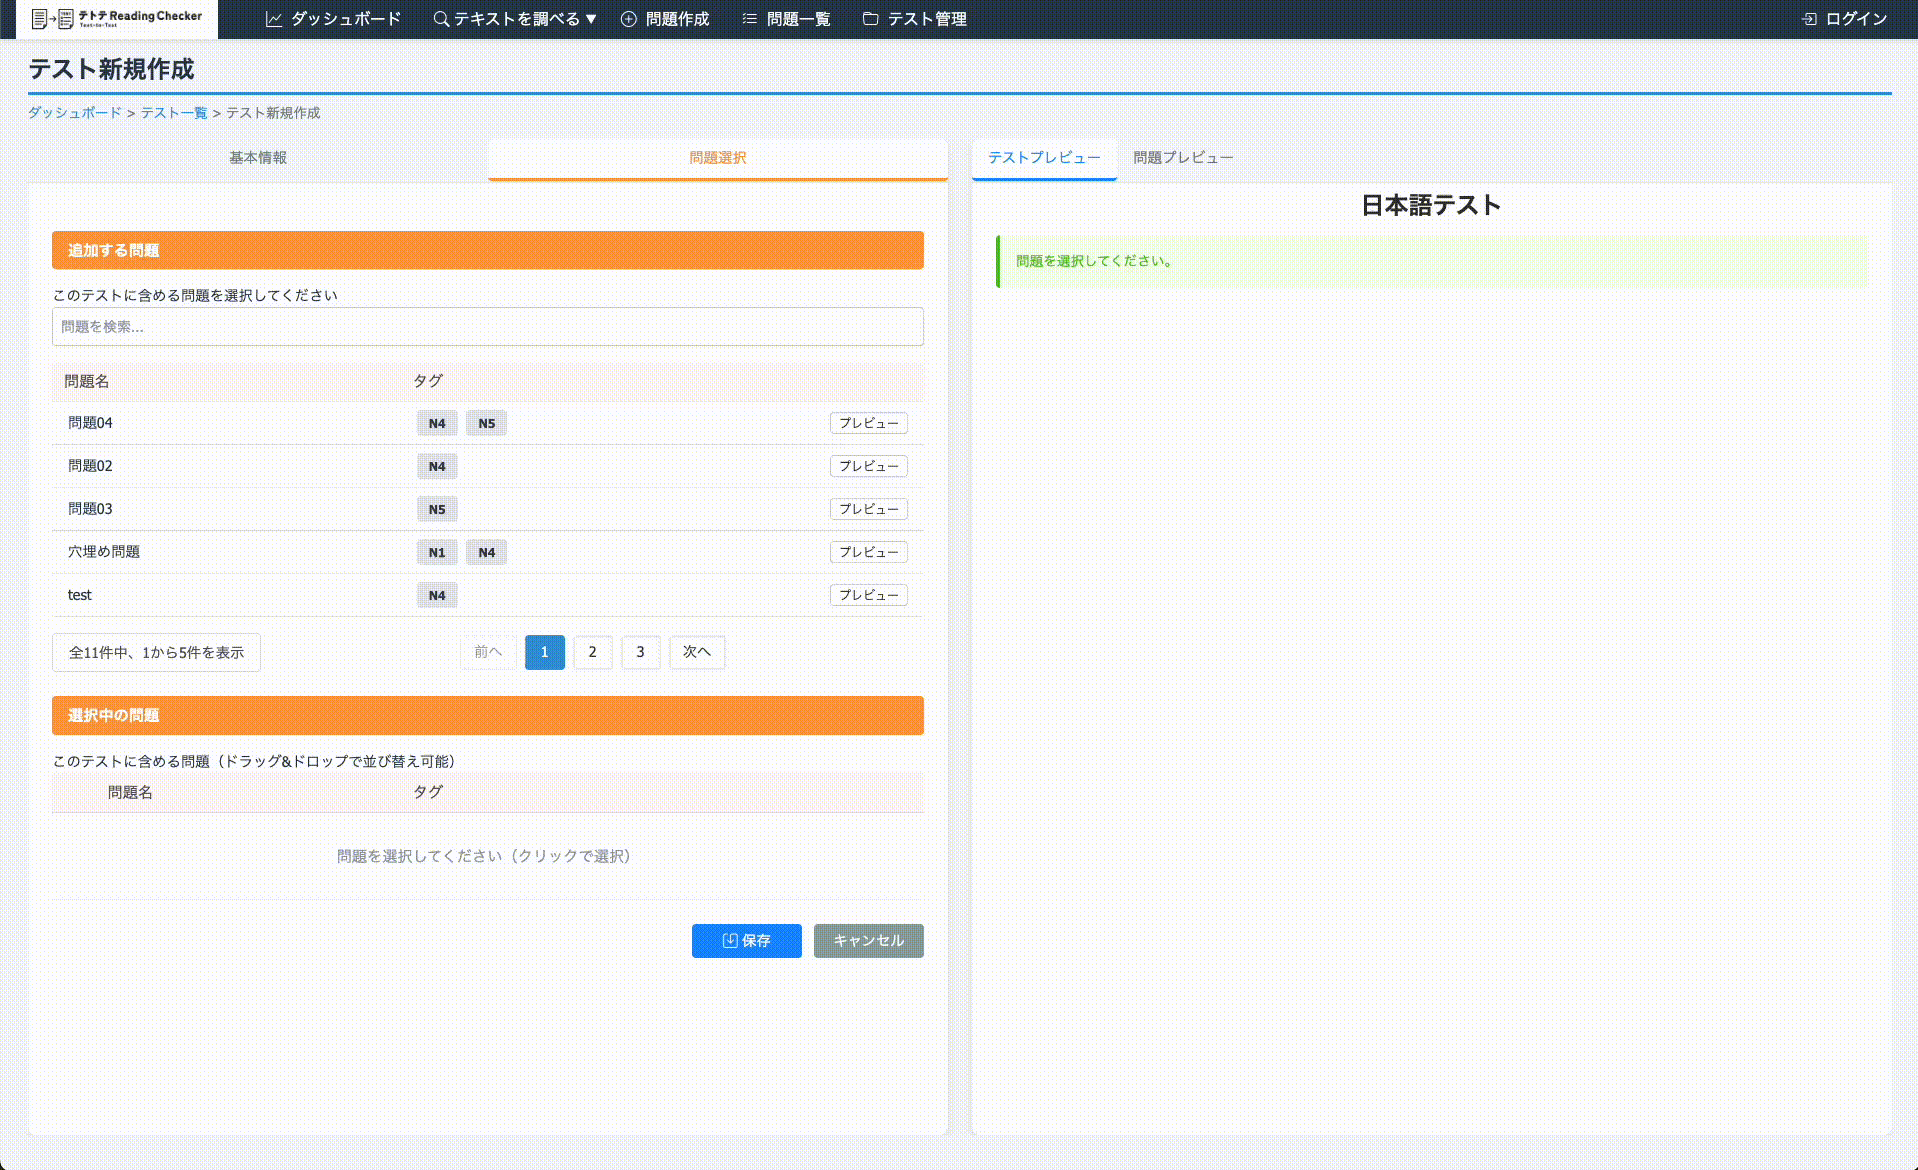Select the テストプレビュー tab

(x=1043, y=157)
